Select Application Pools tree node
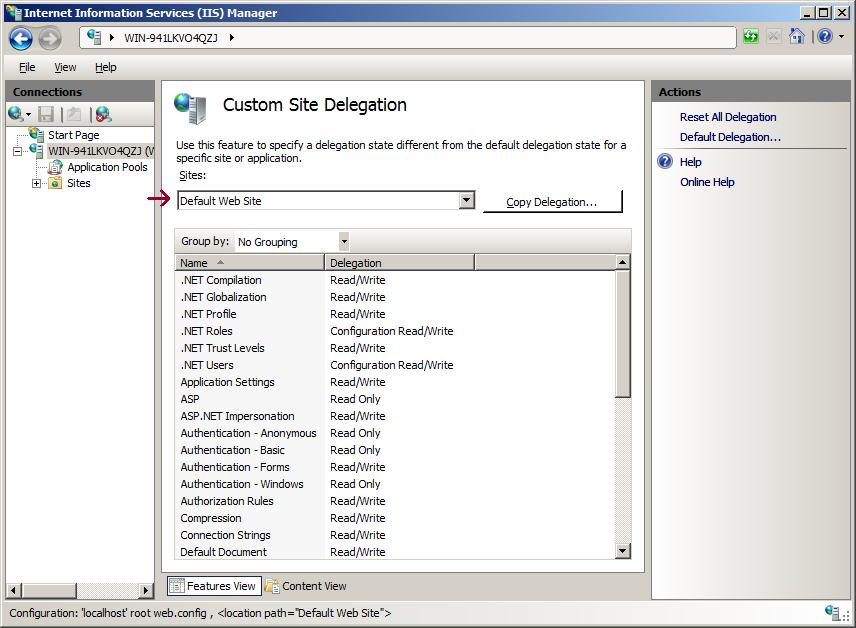The height and width of the screenshot is (628, 856). point(107,167)
